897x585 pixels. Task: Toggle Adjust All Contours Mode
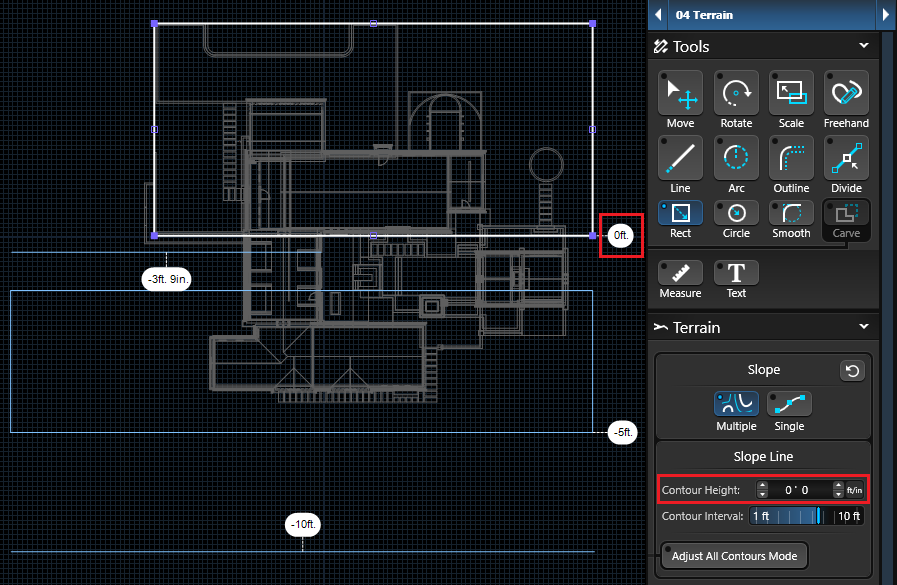point(734,555)
